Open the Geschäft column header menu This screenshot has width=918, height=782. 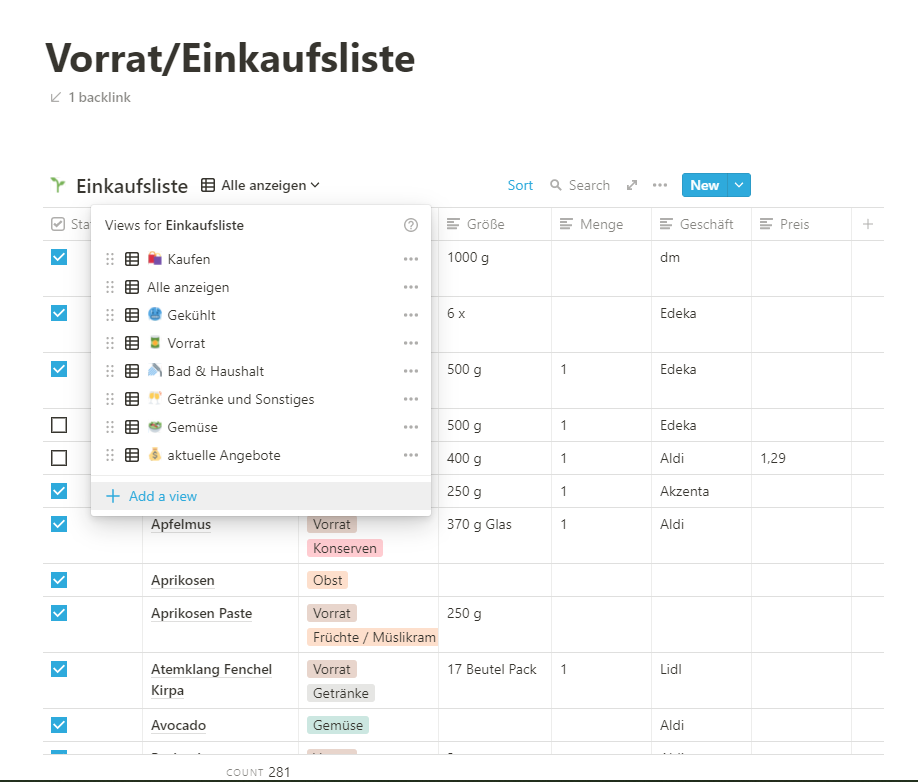pos(700,224)
